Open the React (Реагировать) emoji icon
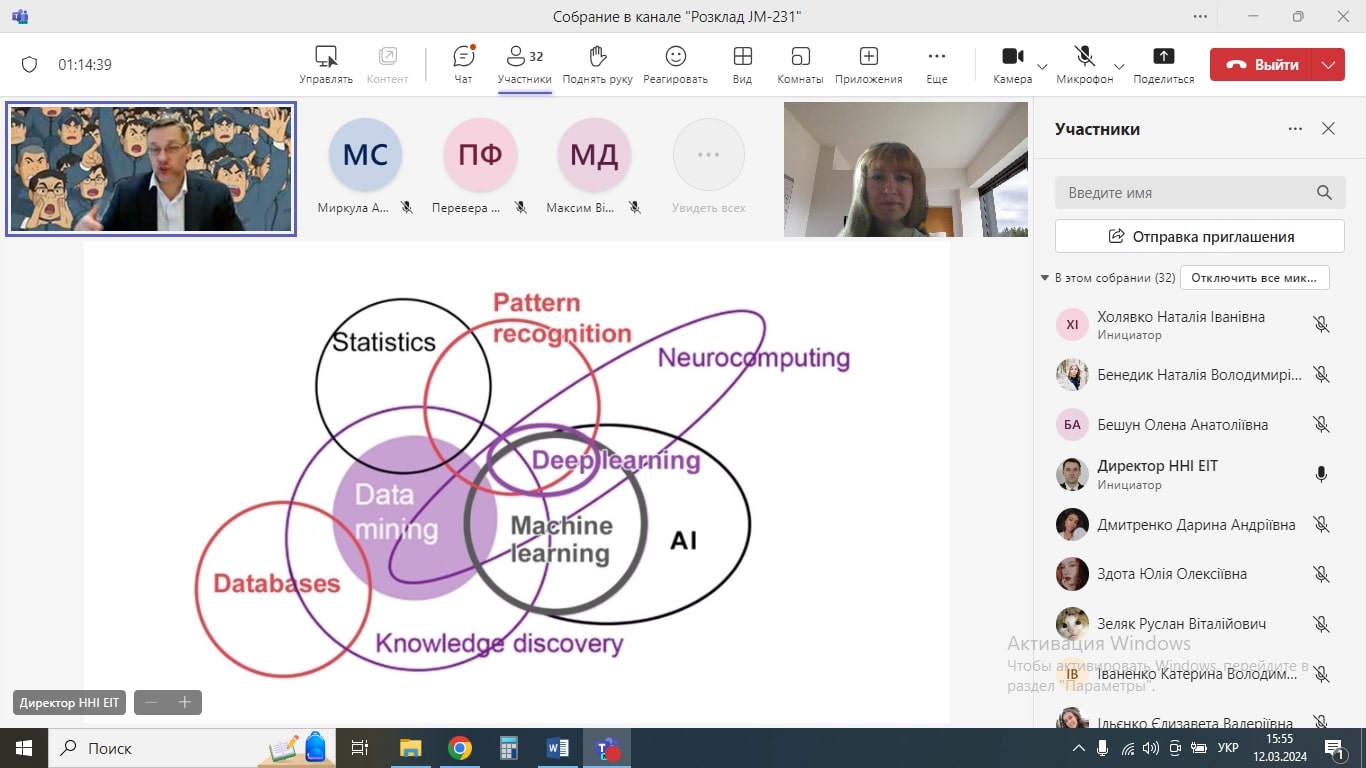Image resolution: width=1366 pixels, height=768 pixels. 675,57
